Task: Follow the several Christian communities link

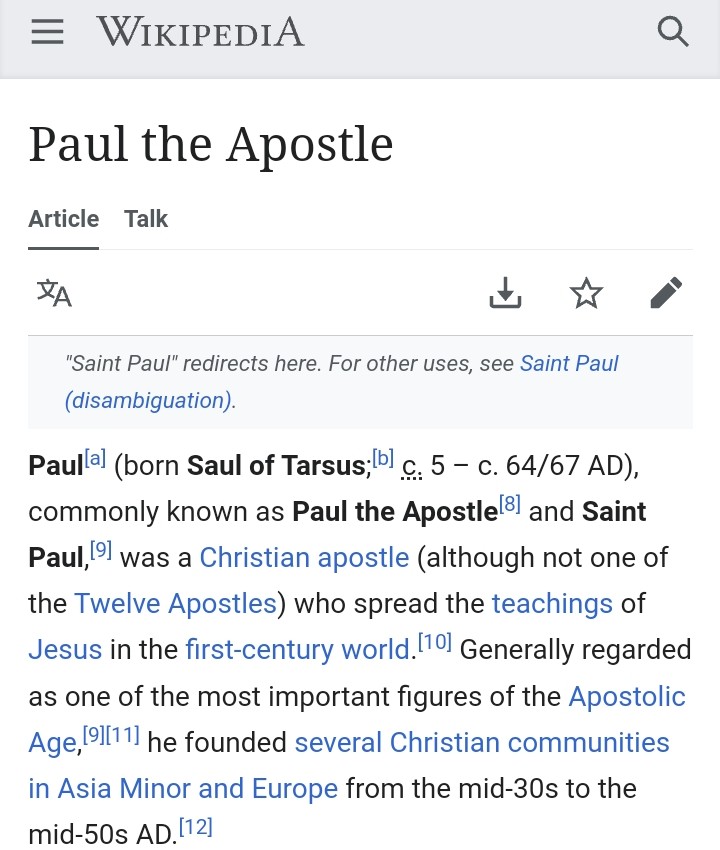Action: tap(482, 742)
